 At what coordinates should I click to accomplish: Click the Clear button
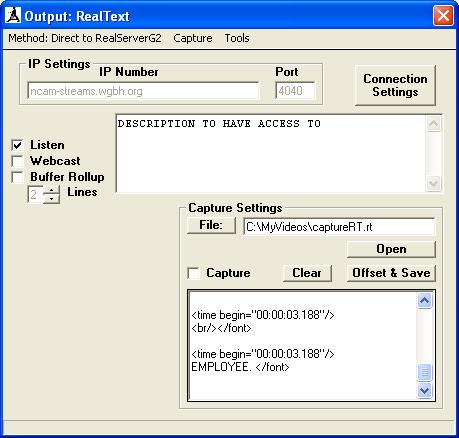pos(307,273)
